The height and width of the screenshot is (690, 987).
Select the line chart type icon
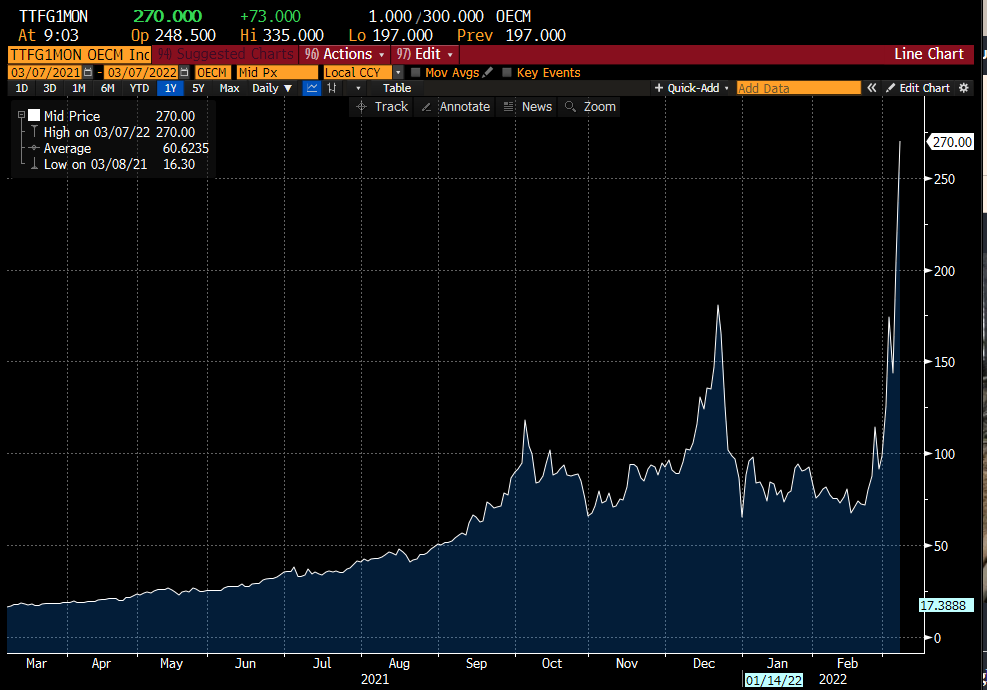point(312,88)
